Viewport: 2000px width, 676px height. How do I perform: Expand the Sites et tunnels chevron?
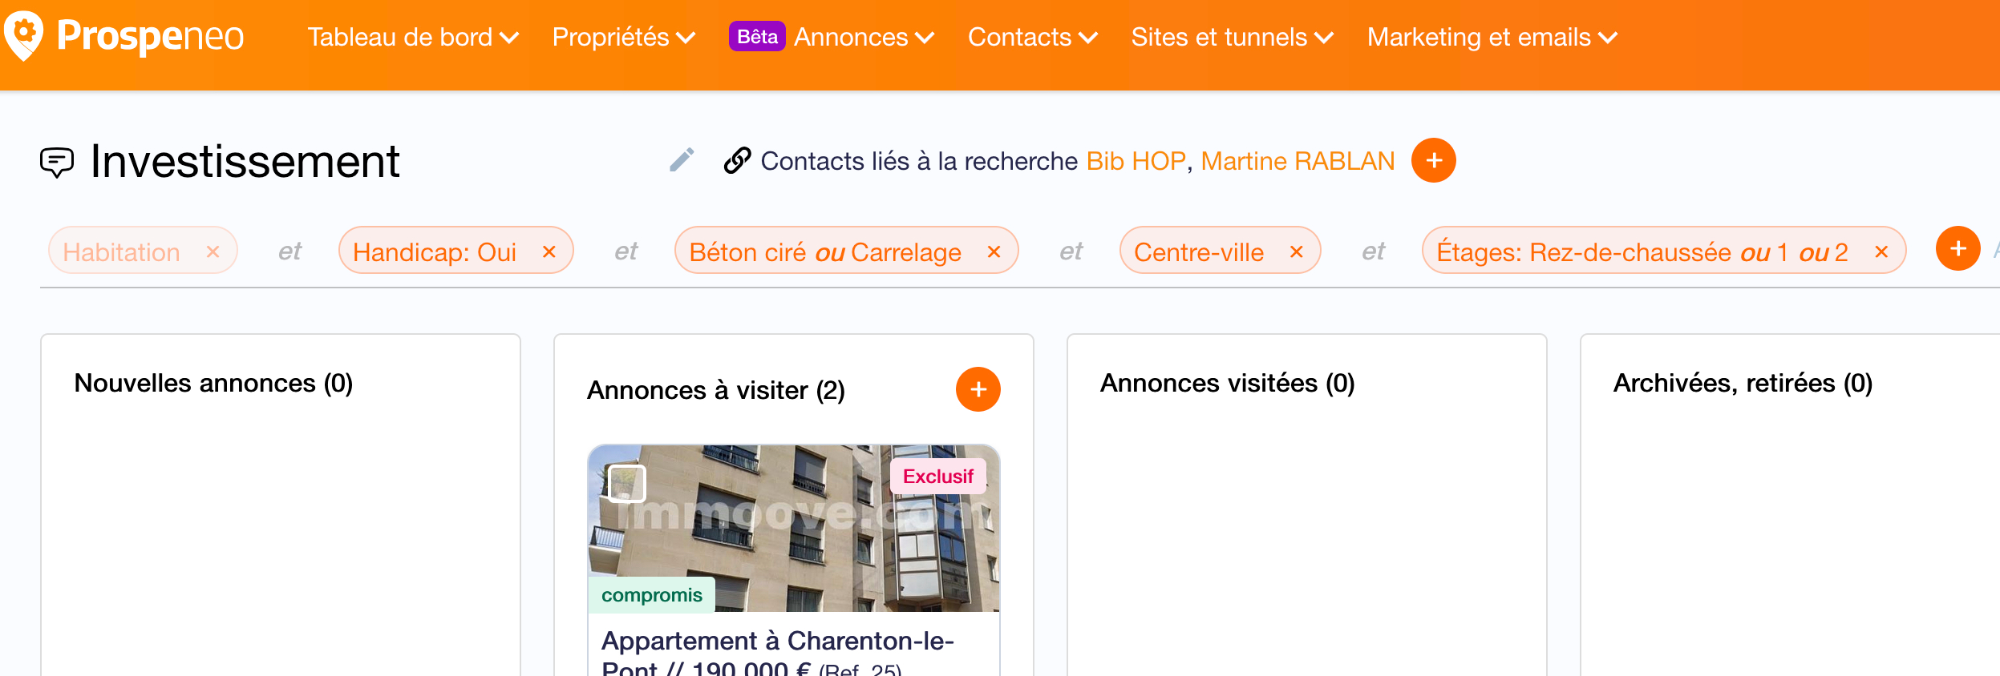point(1324,38)
